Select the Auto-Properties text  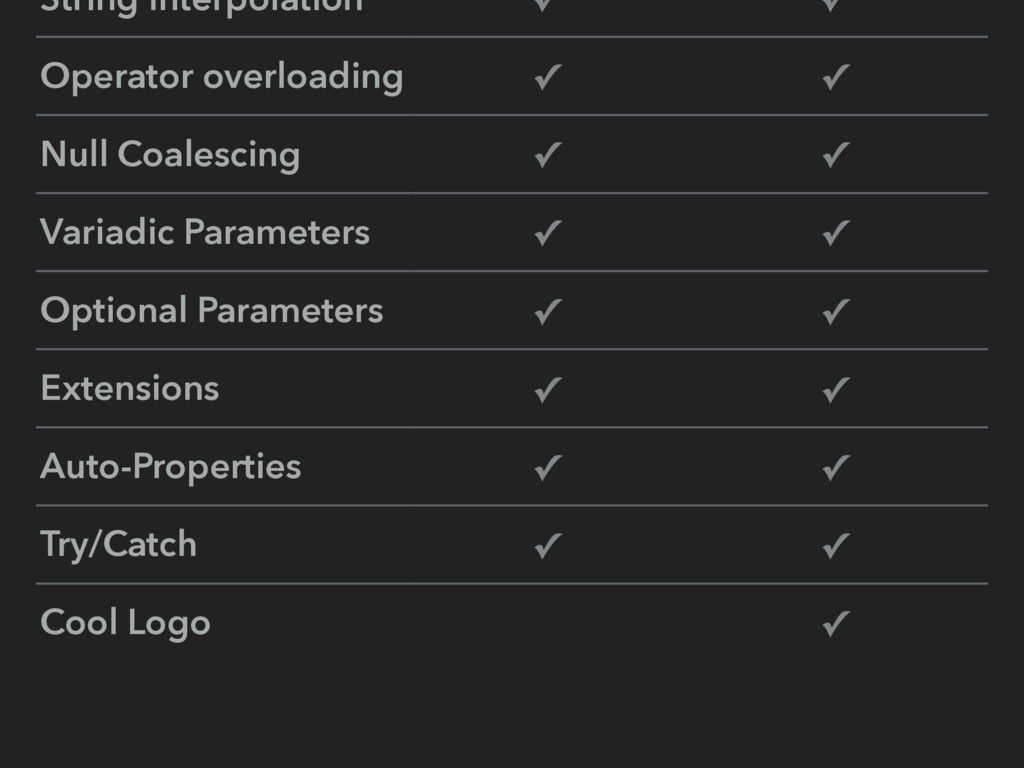tap(170, 467)
